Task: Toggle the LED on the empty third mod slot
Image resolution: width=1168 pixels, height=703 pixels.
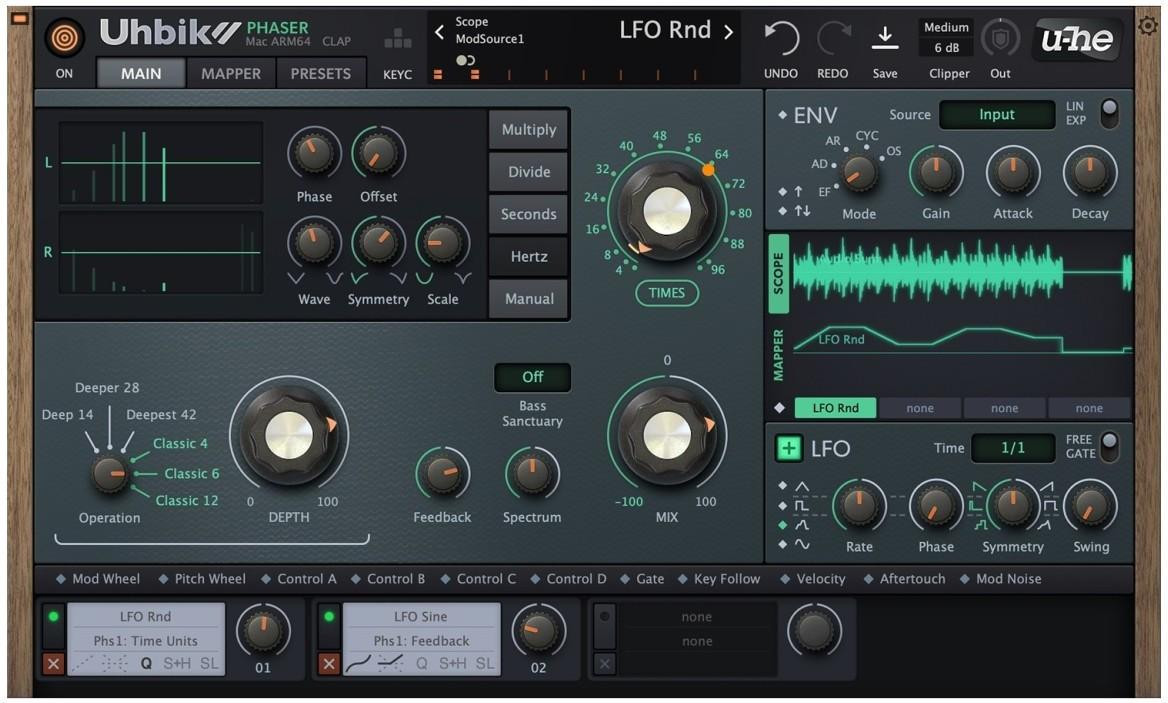Action: 604,617
